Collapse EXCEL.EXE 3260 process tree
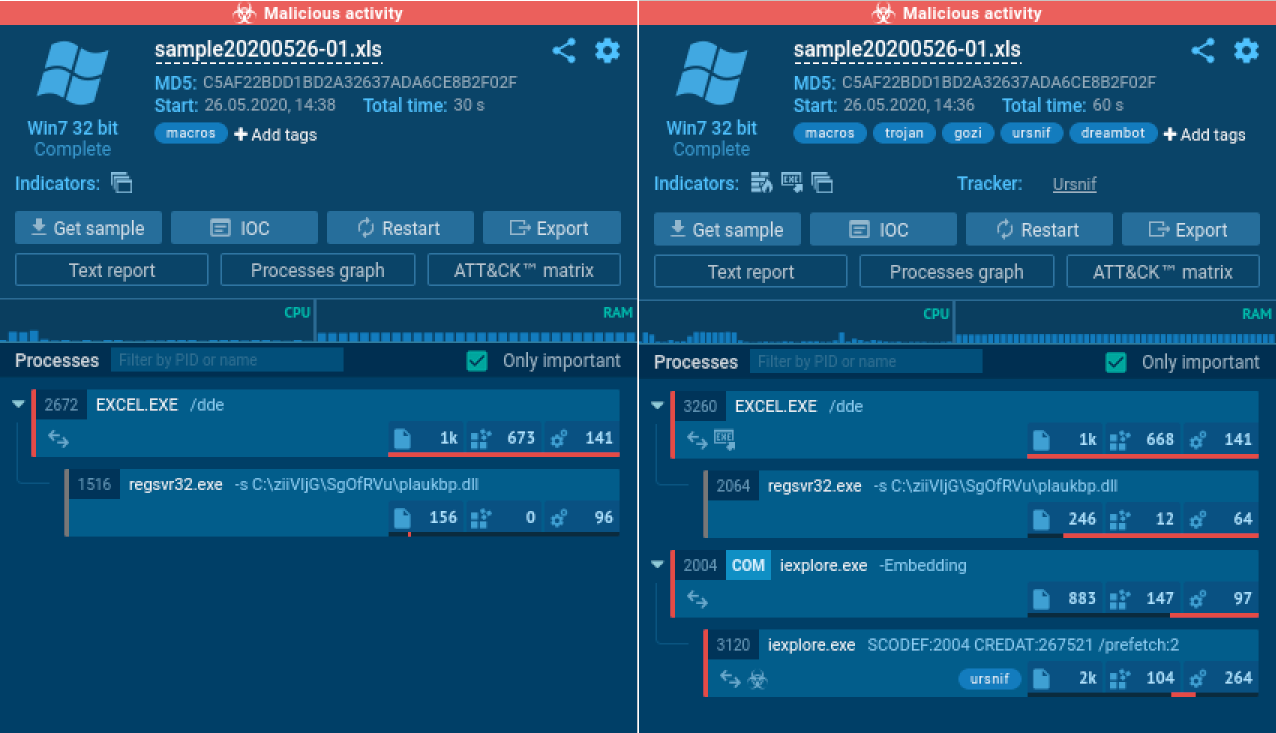1276x733 pixels. pos(657,405)
